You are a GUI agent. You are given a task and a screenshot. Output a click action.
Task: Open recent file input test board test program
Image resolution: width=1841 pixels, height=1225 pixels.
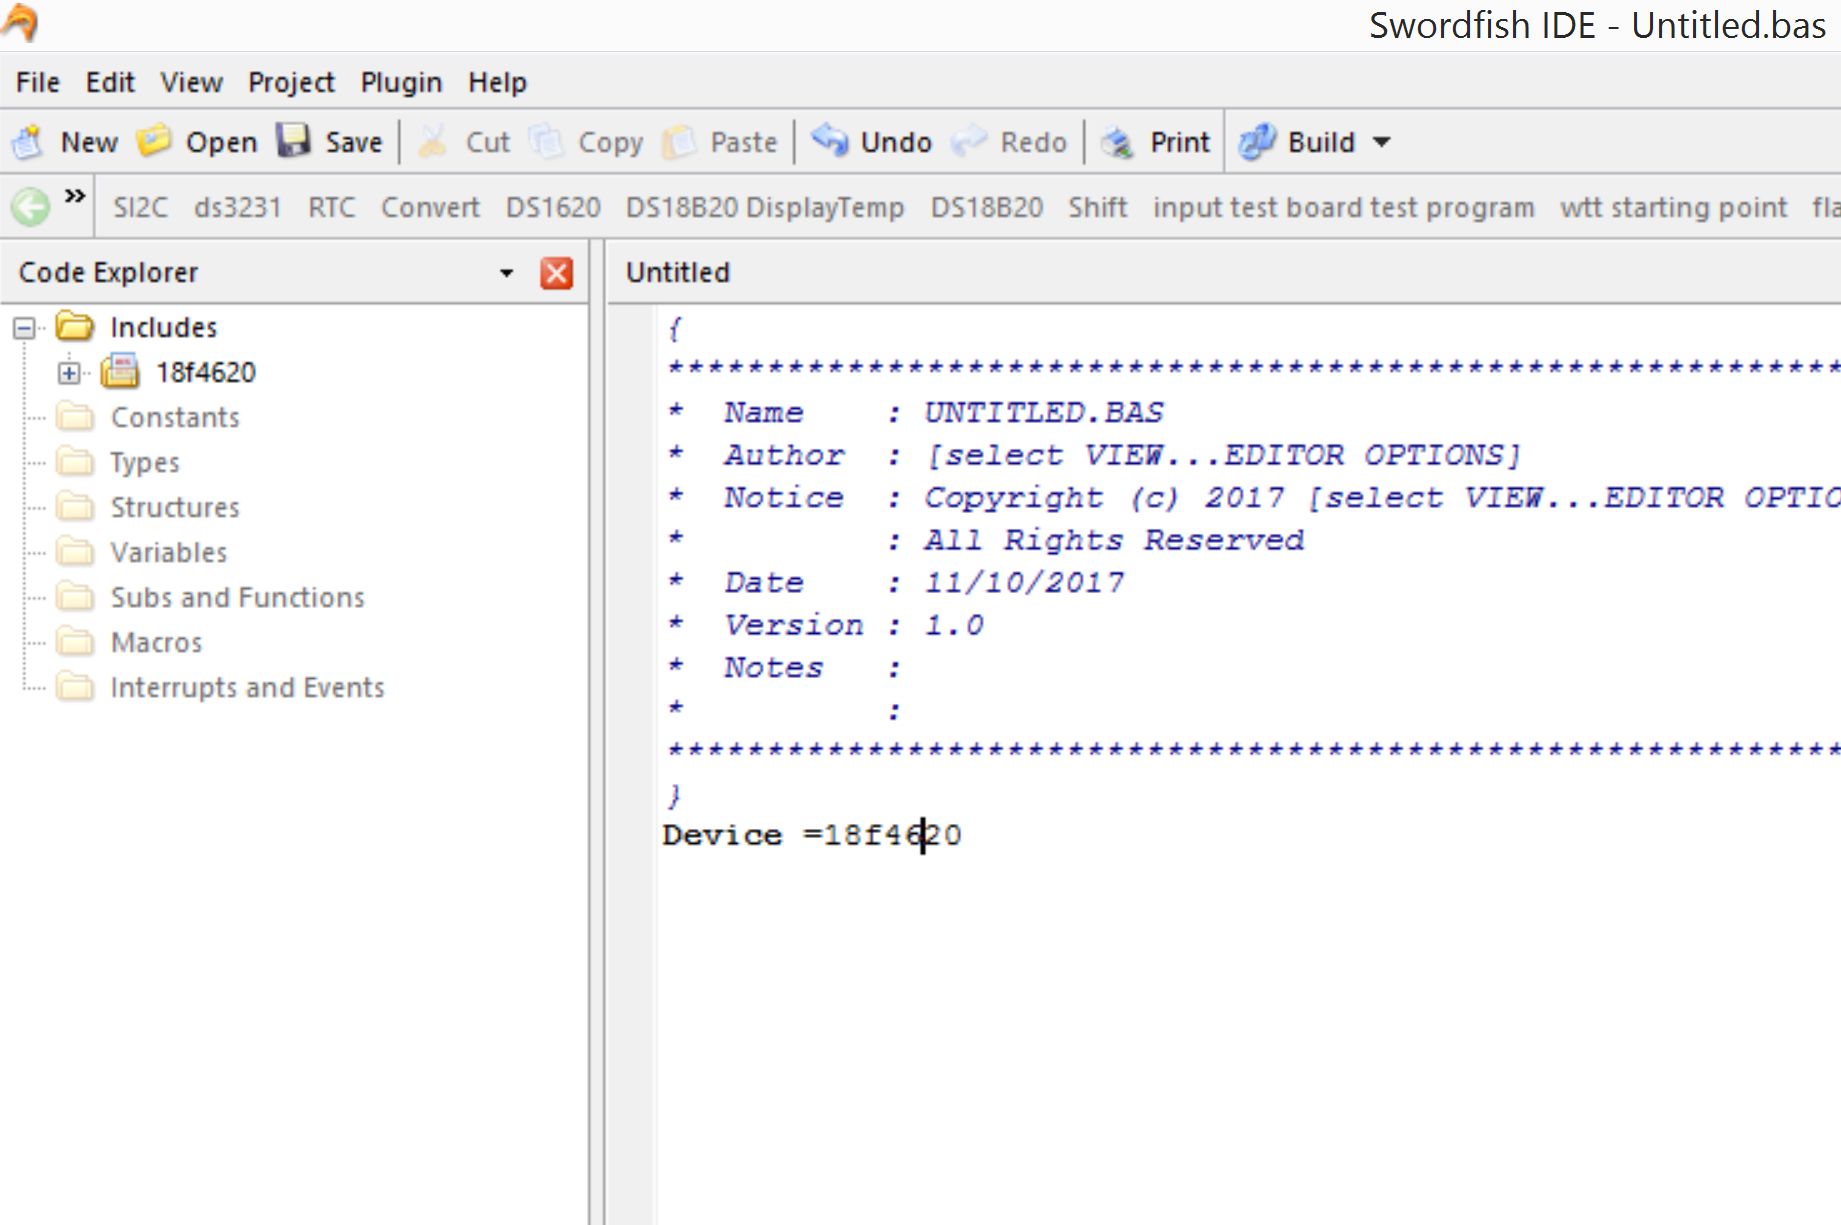click(1343, 207)
